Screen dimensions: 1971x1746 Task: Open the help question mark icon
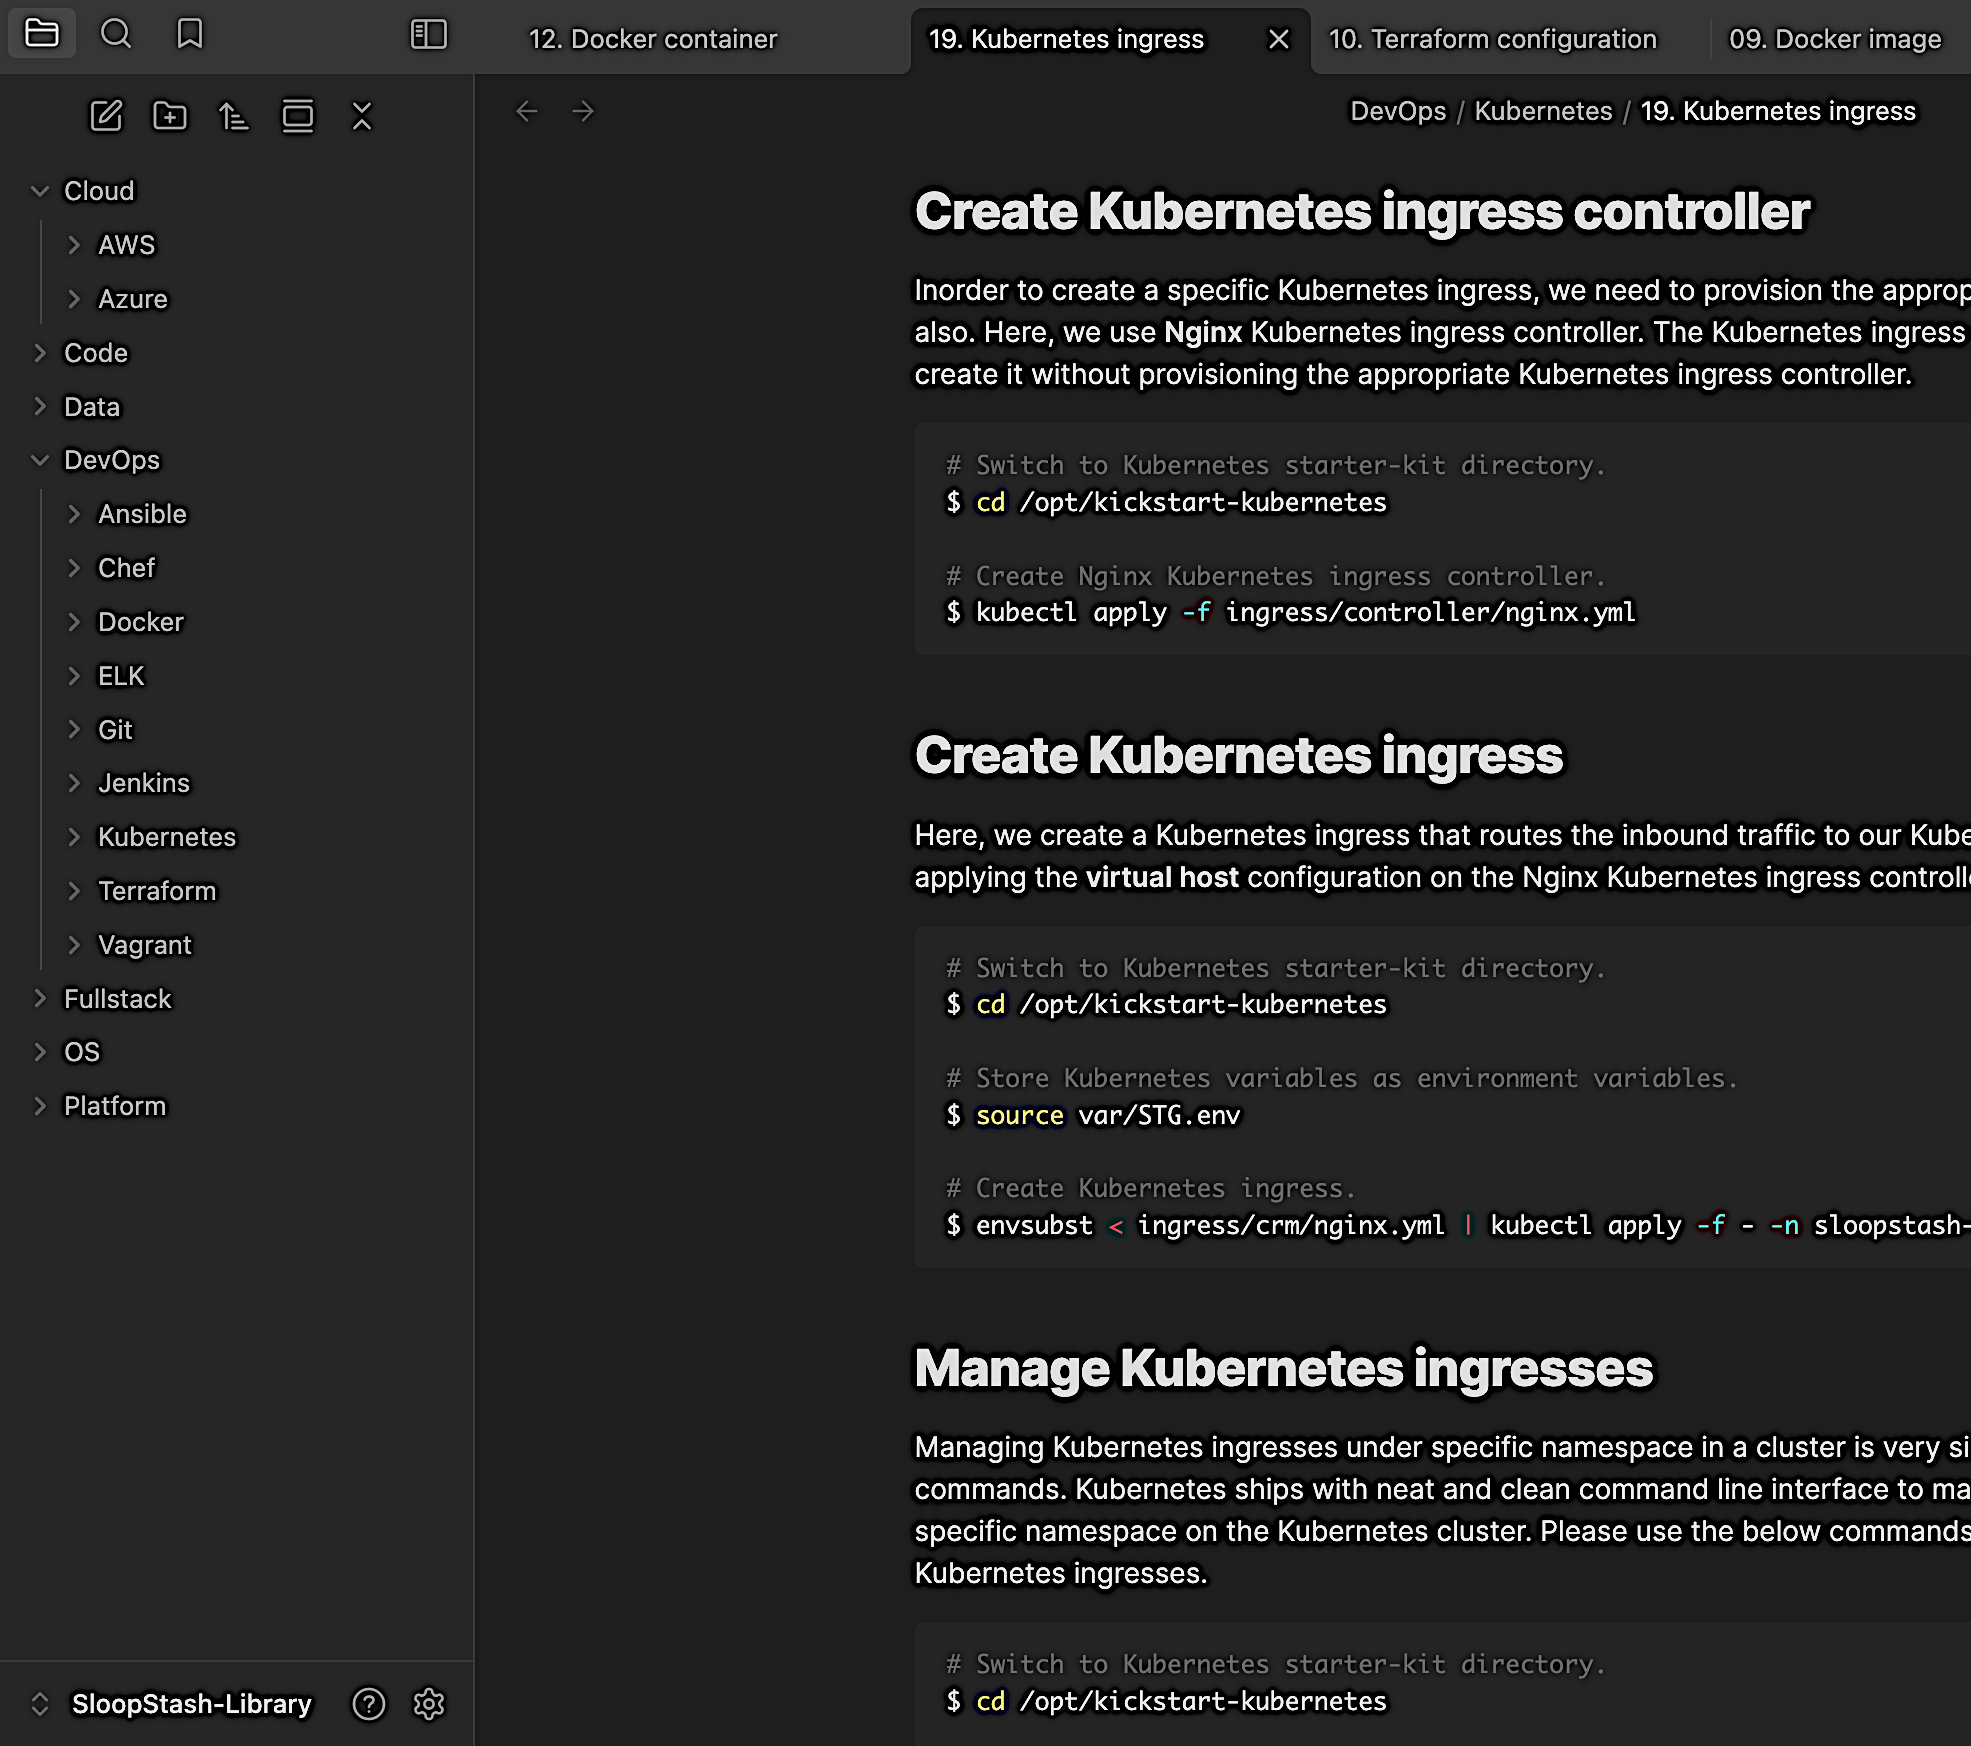[369, 1704]
